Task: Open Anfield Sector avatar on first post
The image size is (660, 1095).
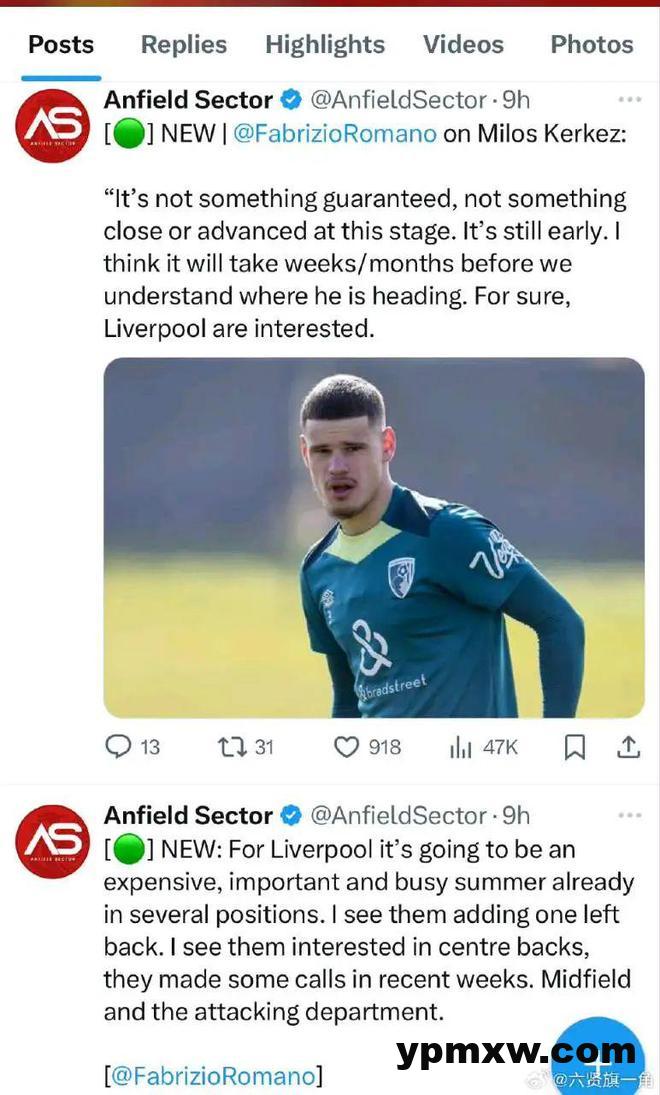Action: coord(53,125)
